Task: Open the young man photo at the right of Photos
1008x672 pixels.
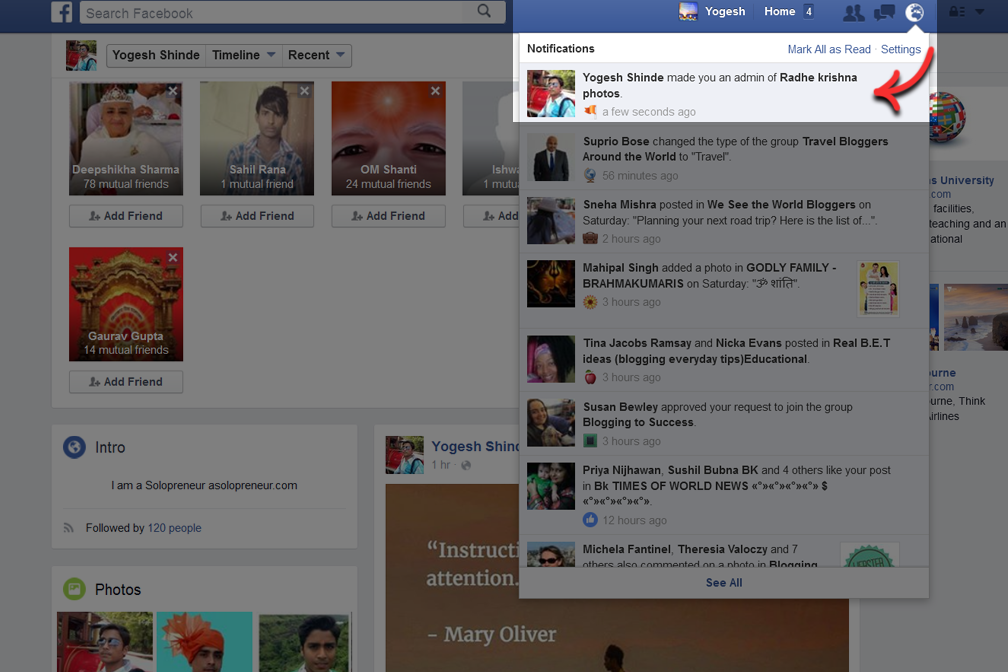Action: [x=304, y=642]
